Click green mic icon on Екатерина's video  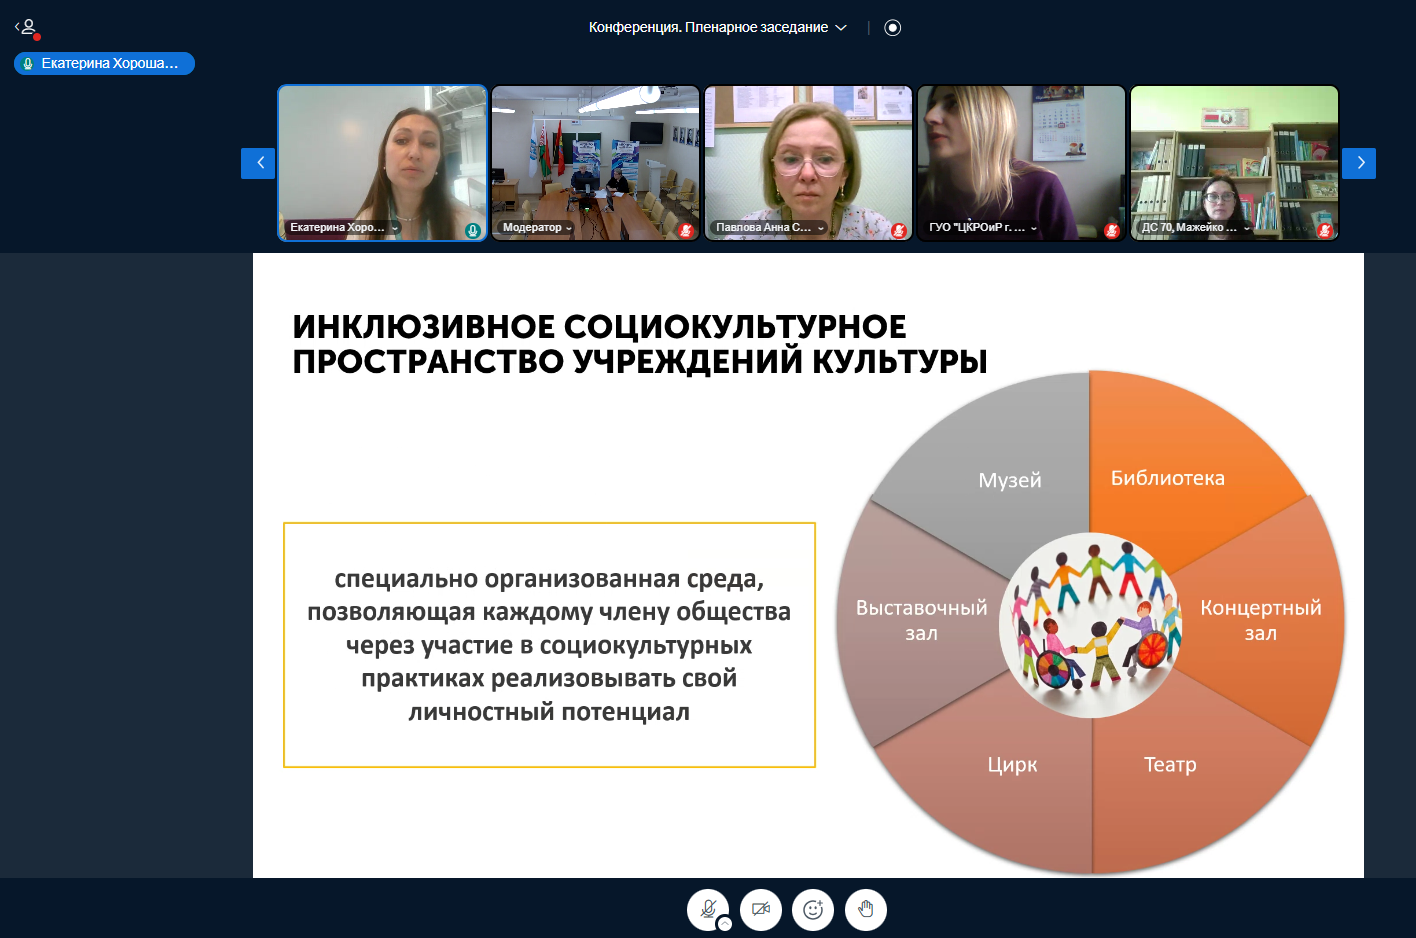[x=473, y=231]
